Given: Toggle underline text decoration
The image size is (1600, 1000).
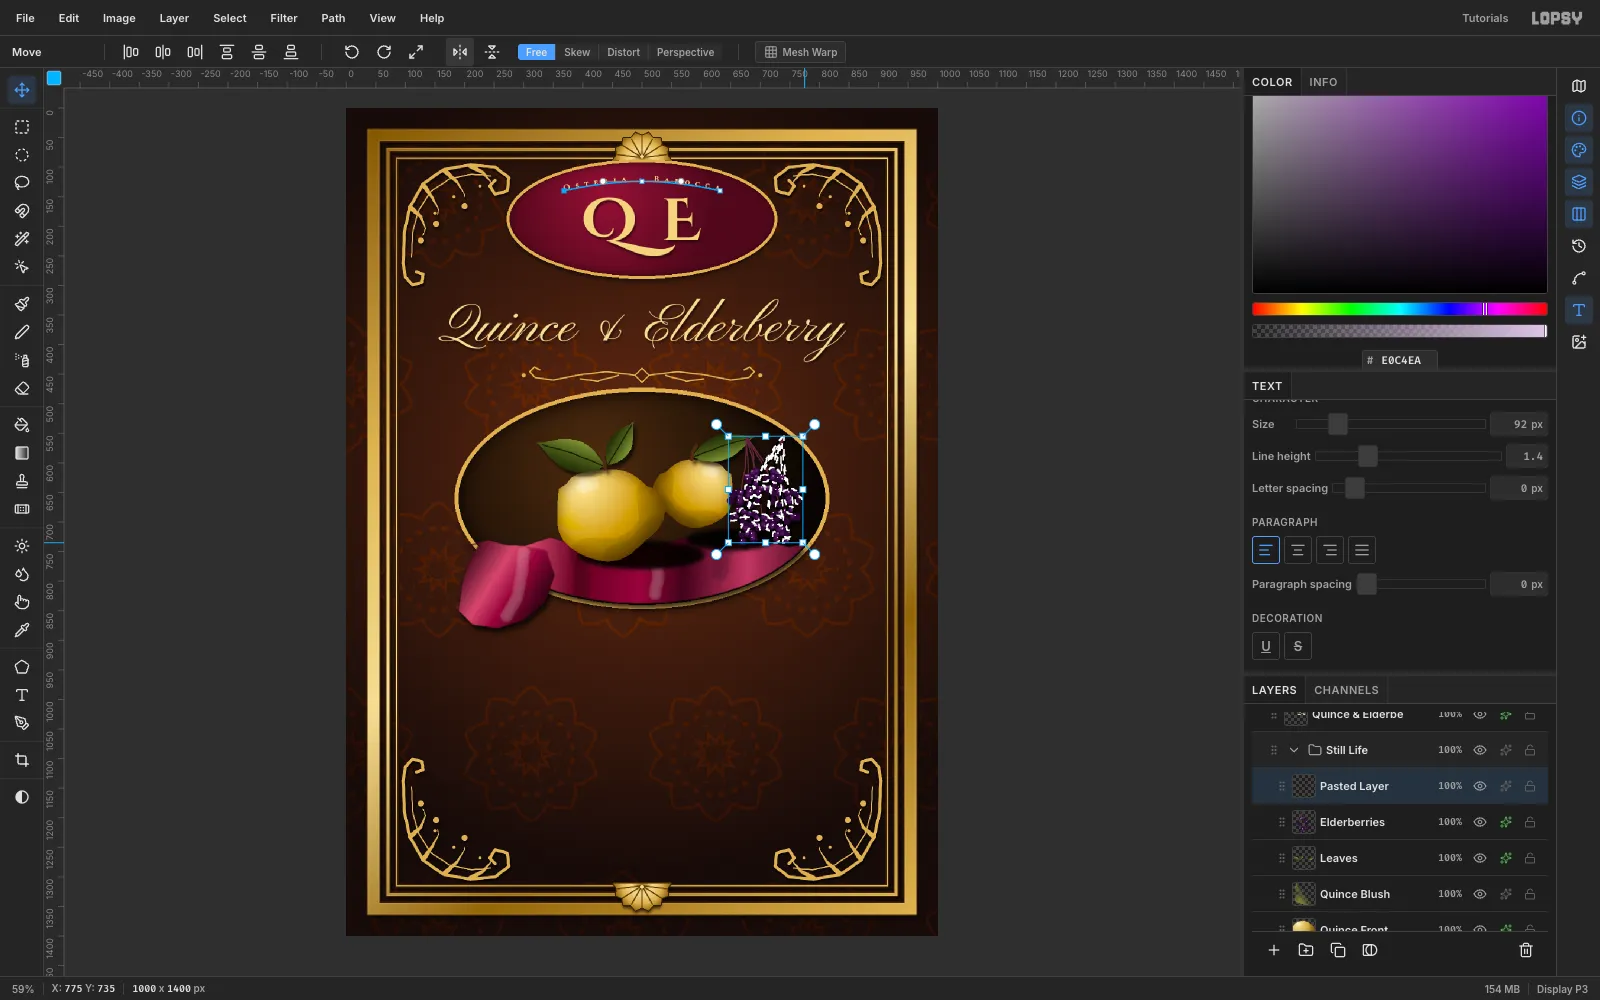Looking at the screenshot, I should click(1266, 646).
